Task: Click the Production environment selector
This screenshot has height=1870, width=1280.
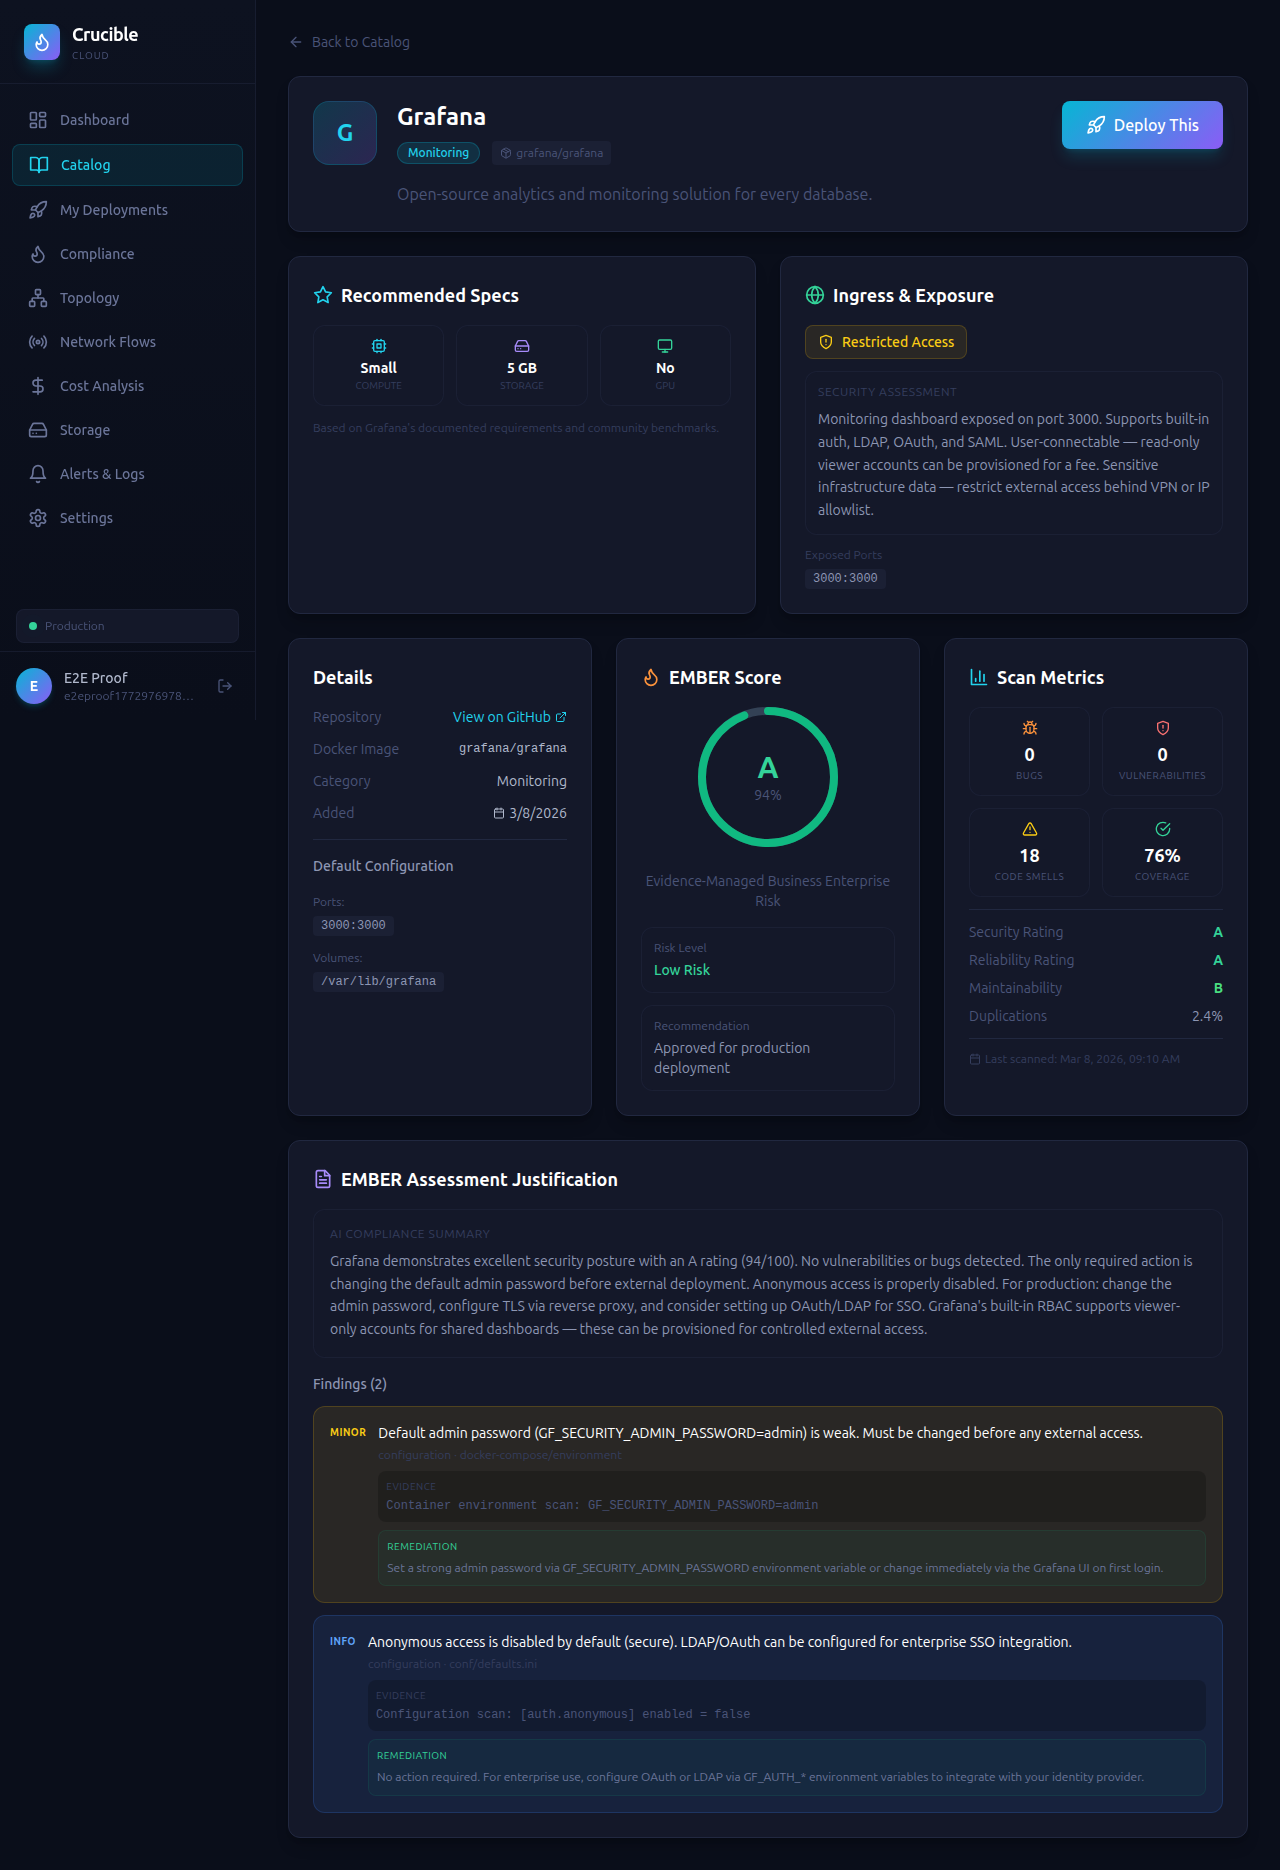Action: click(x=127, y=626)
